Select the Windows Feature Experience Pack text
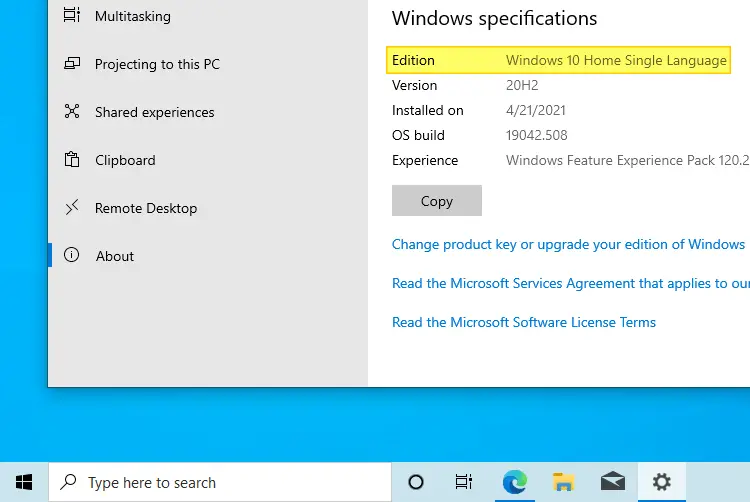 pos(628,160)
